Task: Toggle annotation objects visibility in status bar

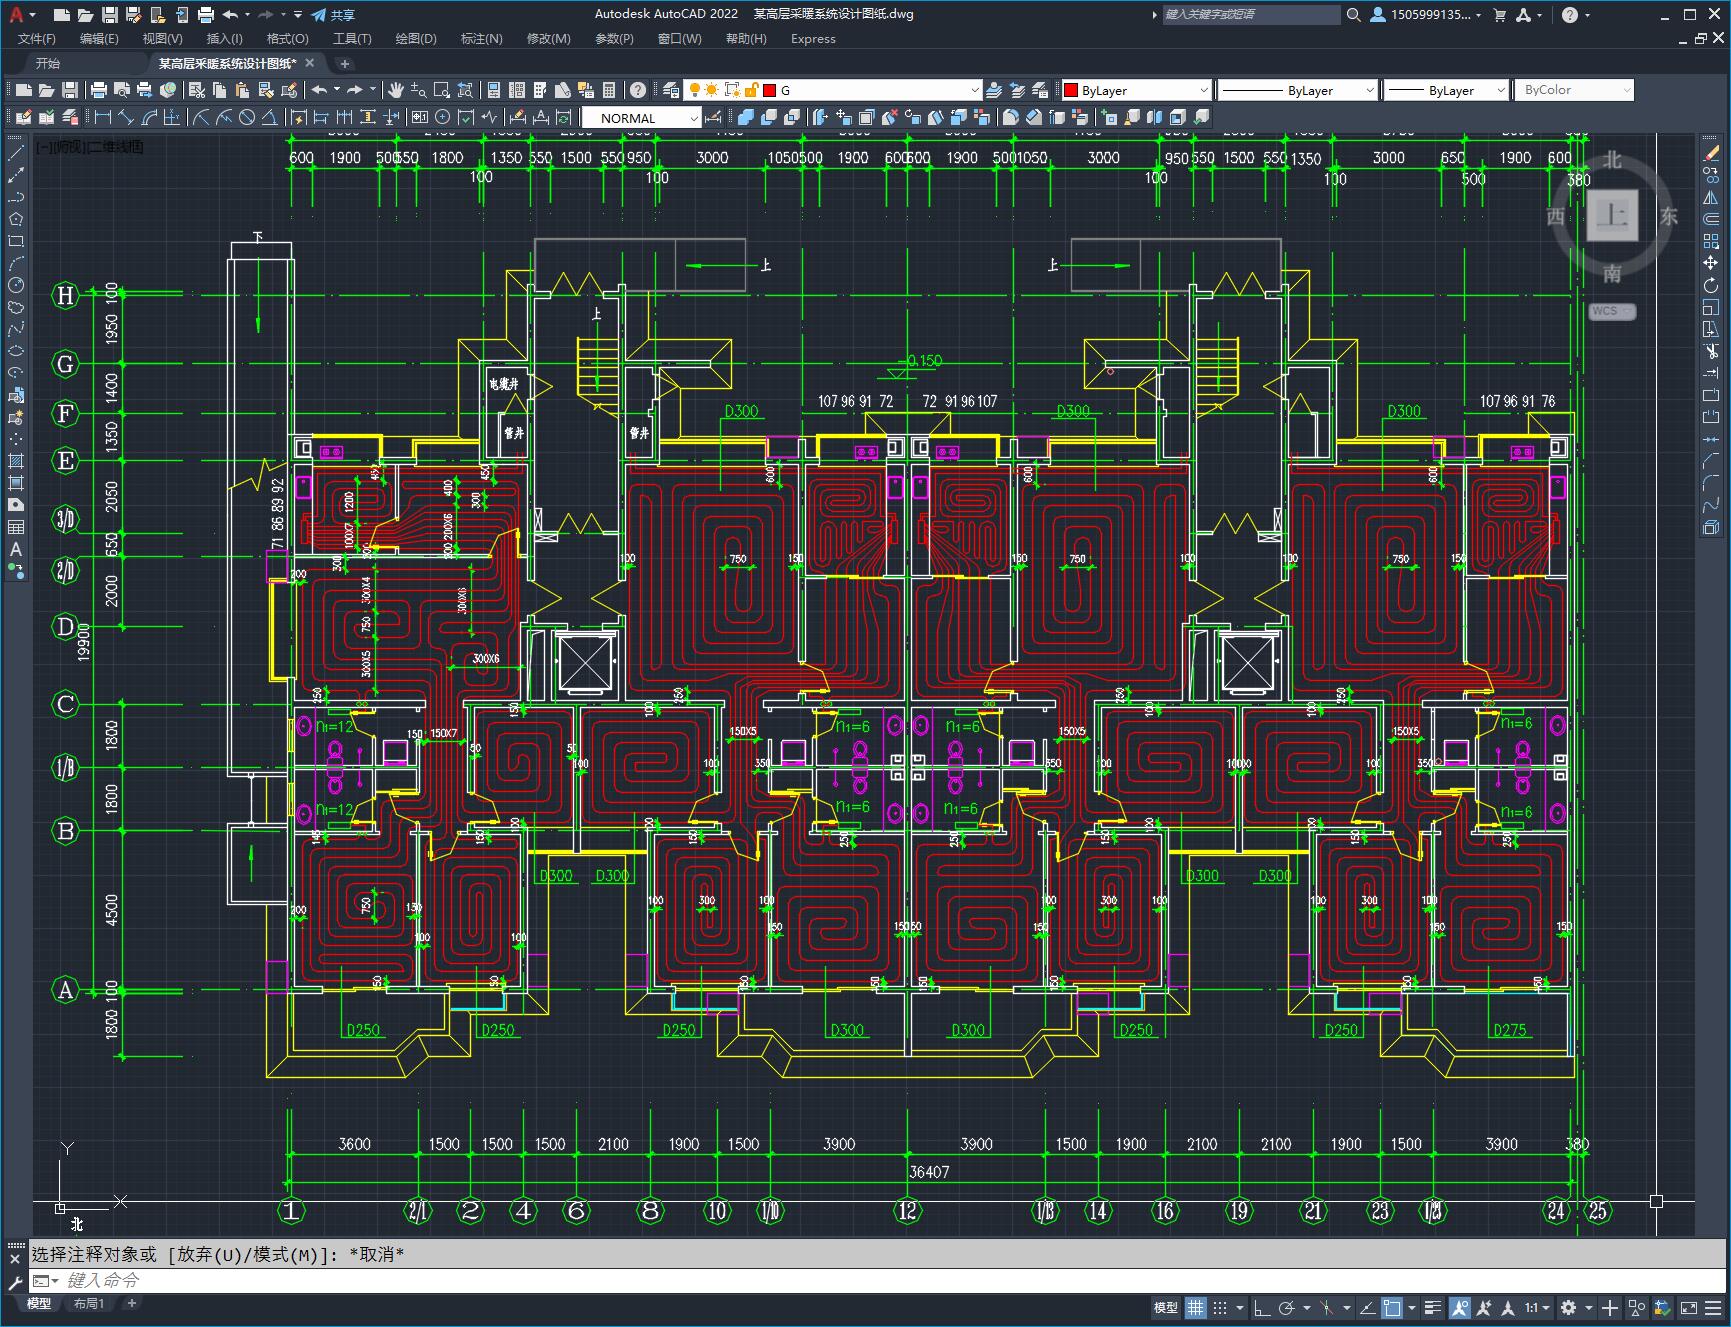Action: tap(1460, 1307)
